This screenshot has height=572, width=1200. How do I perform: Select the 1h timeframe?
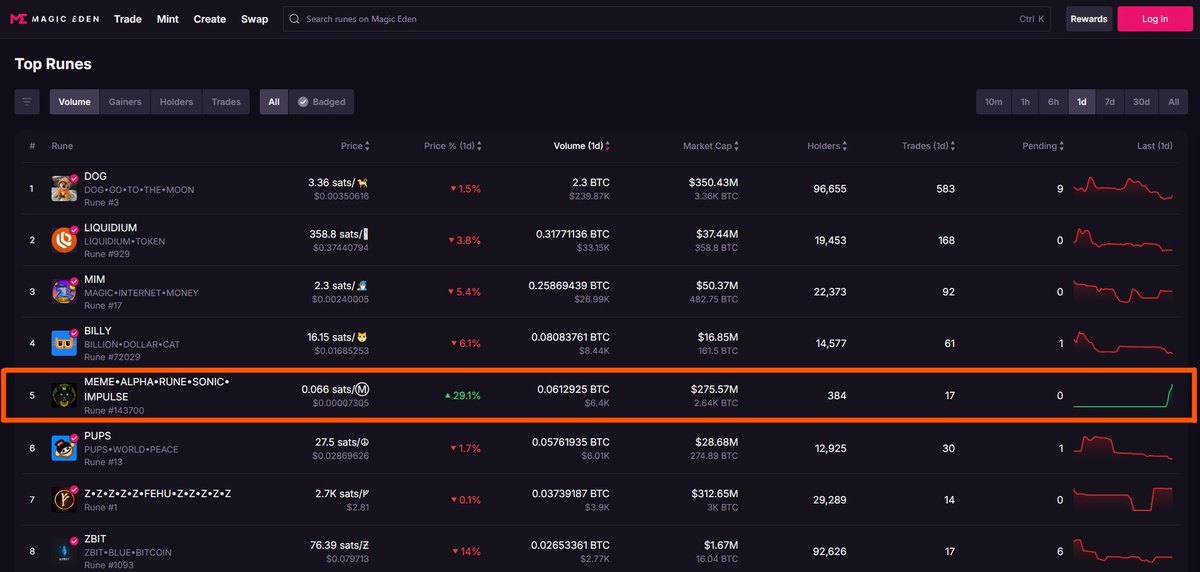click(x=1025, y=101)
